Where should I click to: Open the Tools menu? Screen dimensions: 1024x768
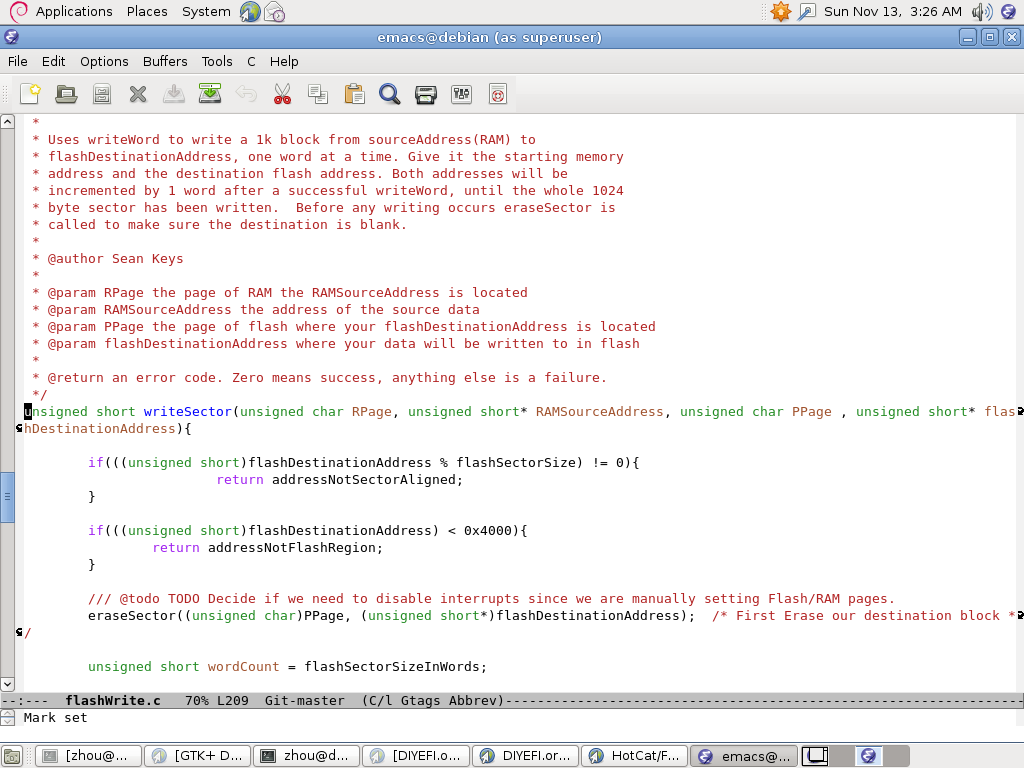(x=217, y=61)
